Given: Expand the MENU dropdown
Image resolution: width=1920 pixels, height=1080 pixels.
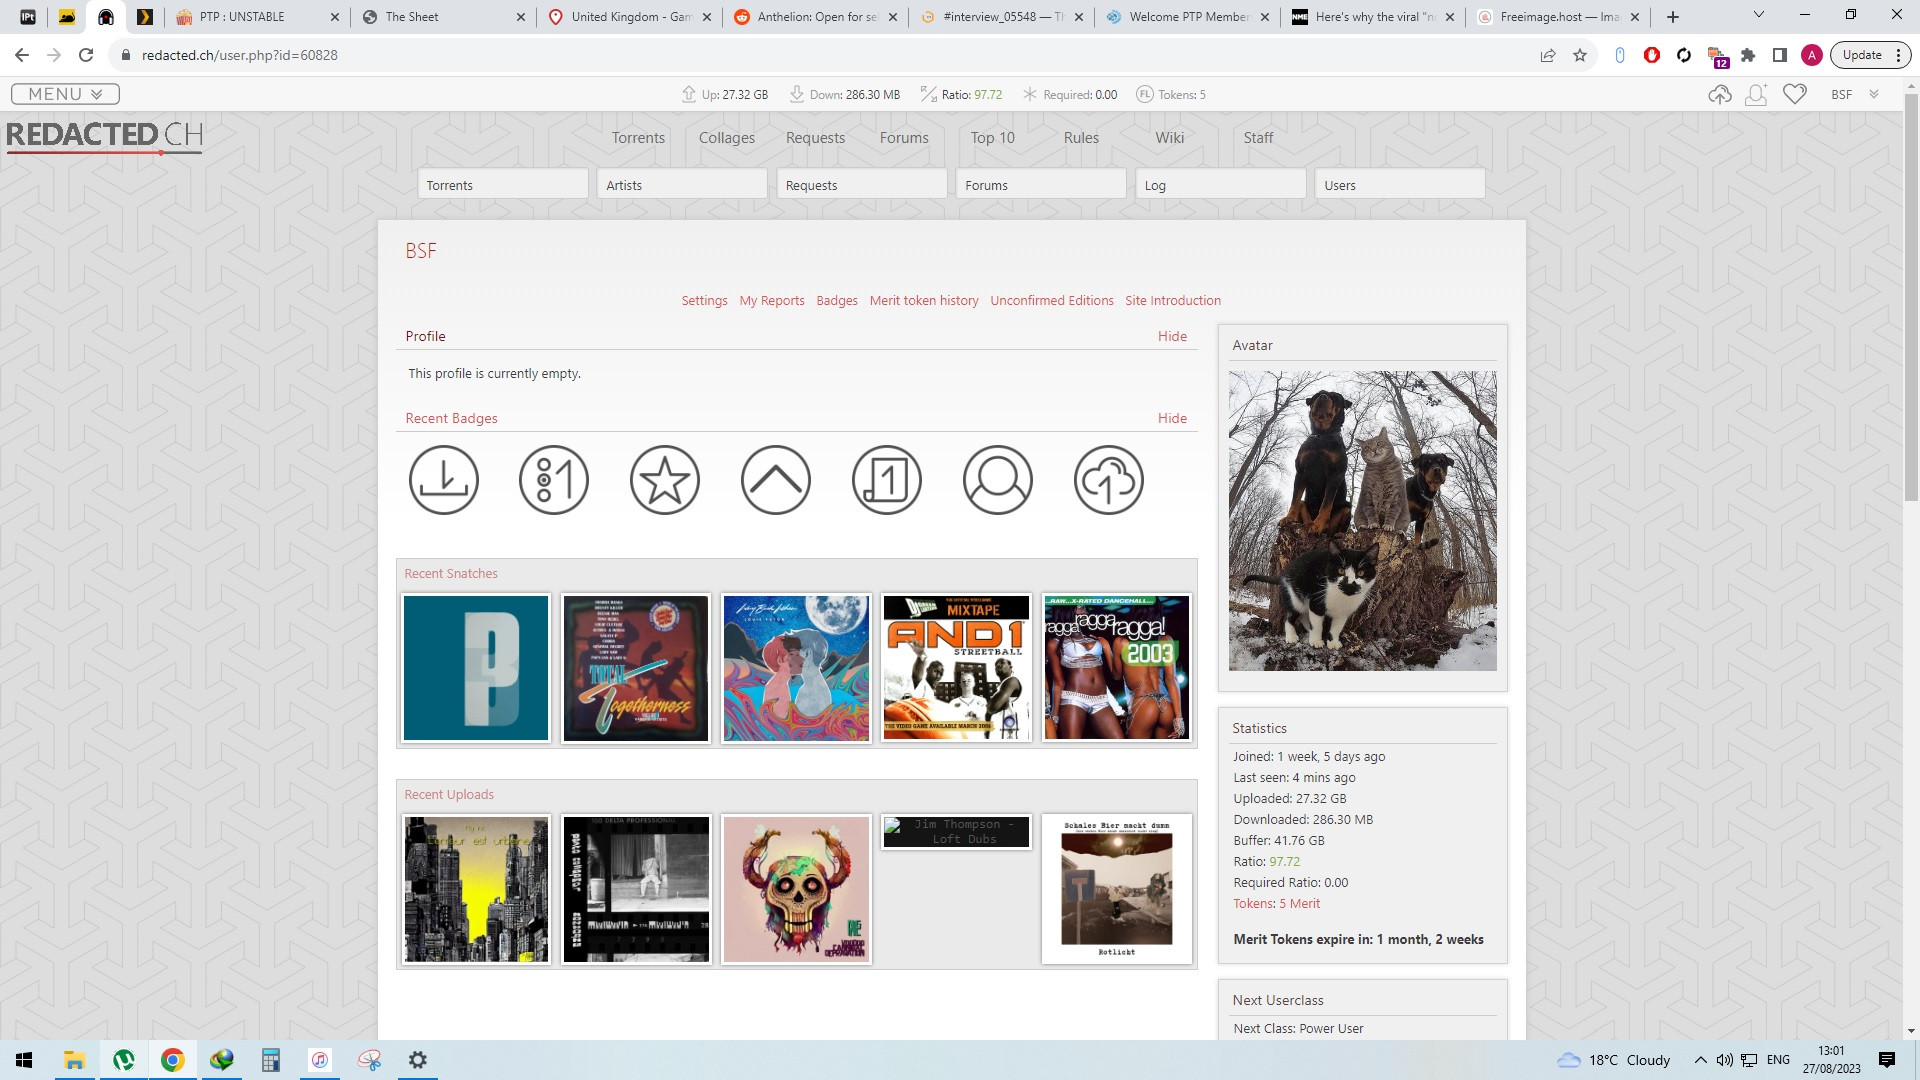Looking at the screenshot, I should click(65, 94).
